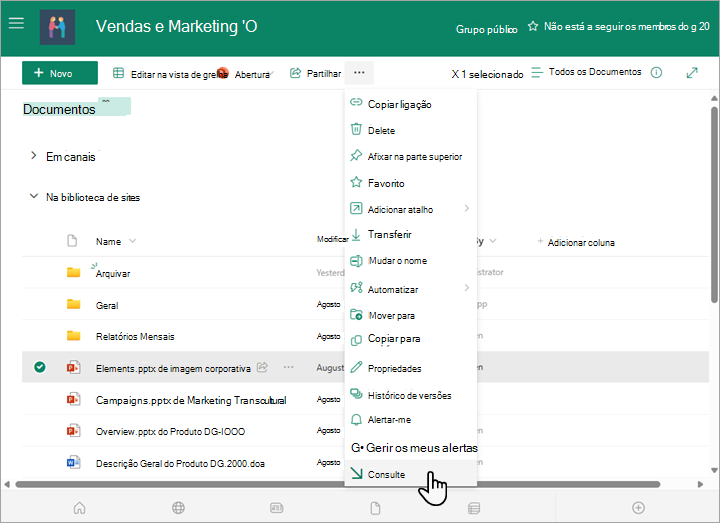Click the Arquivar folder icon
Screen dimensions: 720x523
point(73,272)
